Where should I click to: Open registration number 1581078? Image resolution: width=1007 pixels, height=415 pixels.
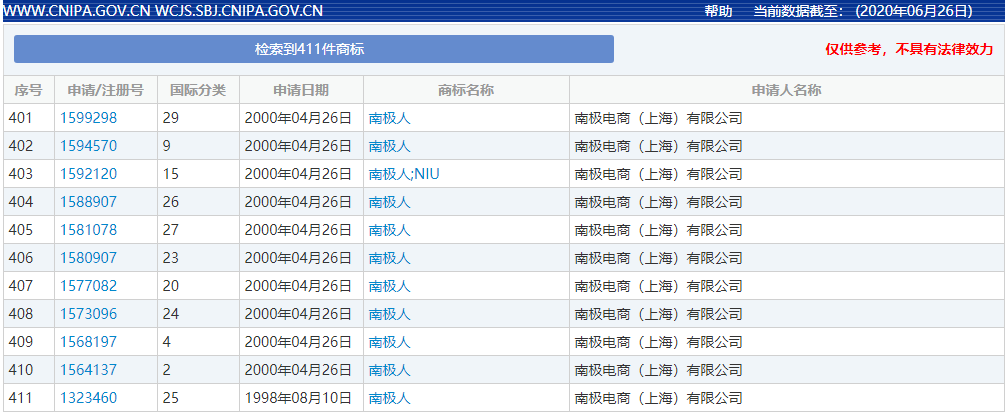[89, 229]
